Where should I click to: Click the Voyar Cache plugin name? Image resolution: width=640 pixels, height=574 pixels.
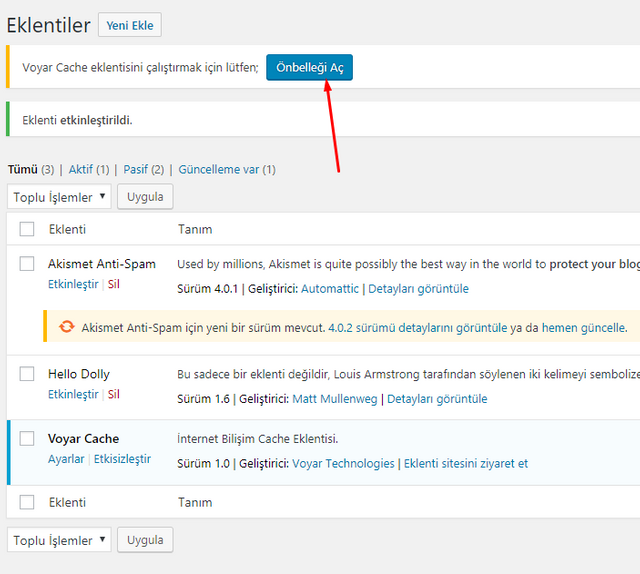click(83, 439)
